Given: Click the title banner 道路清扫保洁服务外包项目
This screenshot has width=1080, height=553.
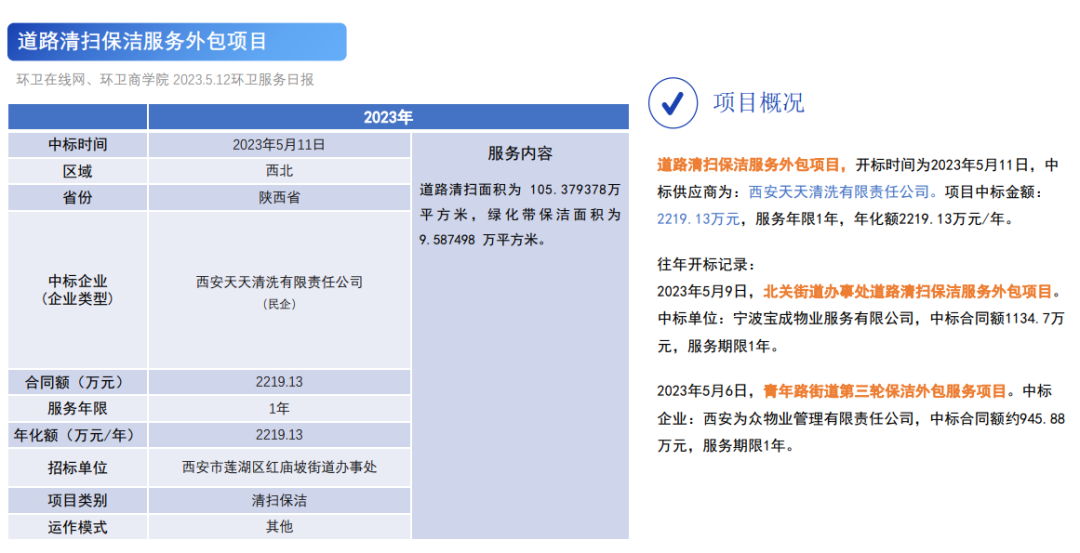Looking at the screenshot, I should click(177, 42).
